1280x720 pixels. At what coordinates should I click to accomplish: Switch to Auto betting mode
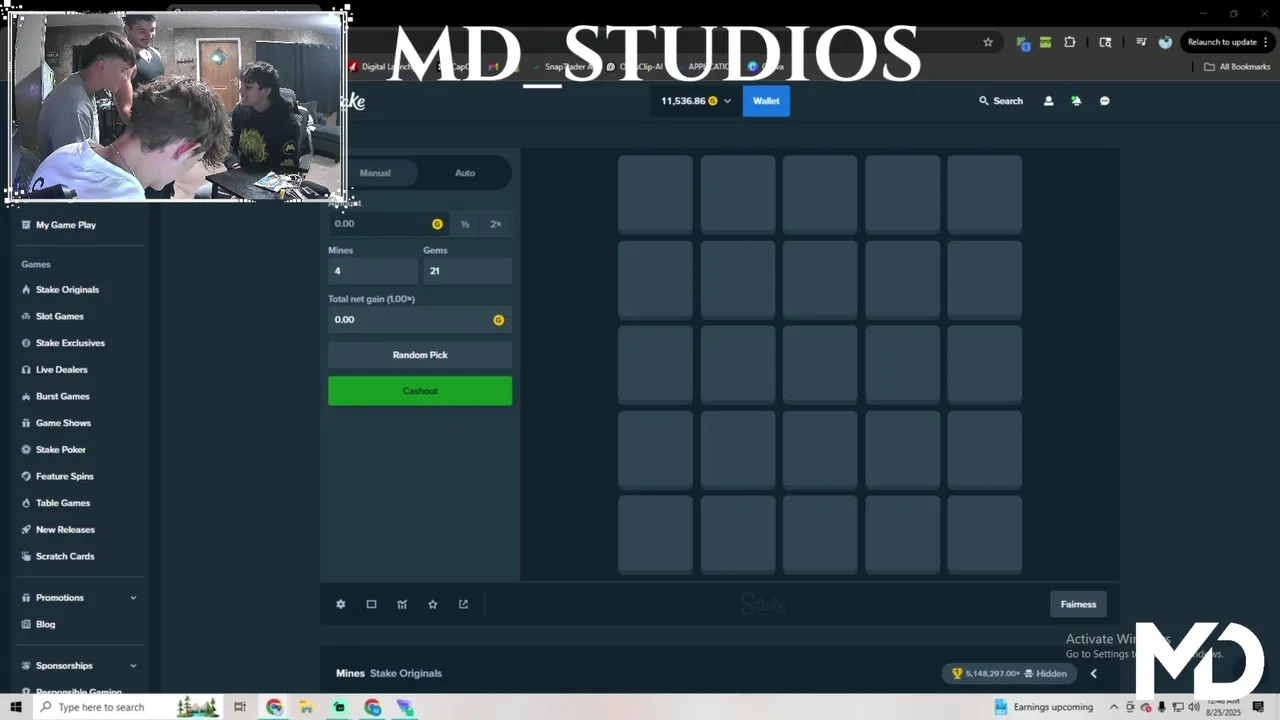(465, 173)
